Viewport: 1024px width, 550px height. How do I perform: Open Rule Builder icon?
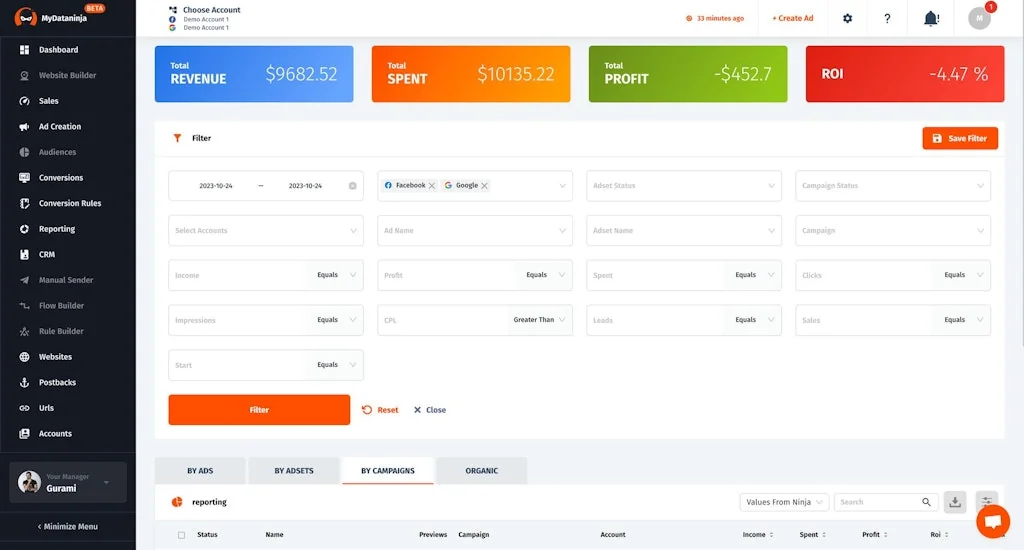pyautogui.click(x=24, y=331)
